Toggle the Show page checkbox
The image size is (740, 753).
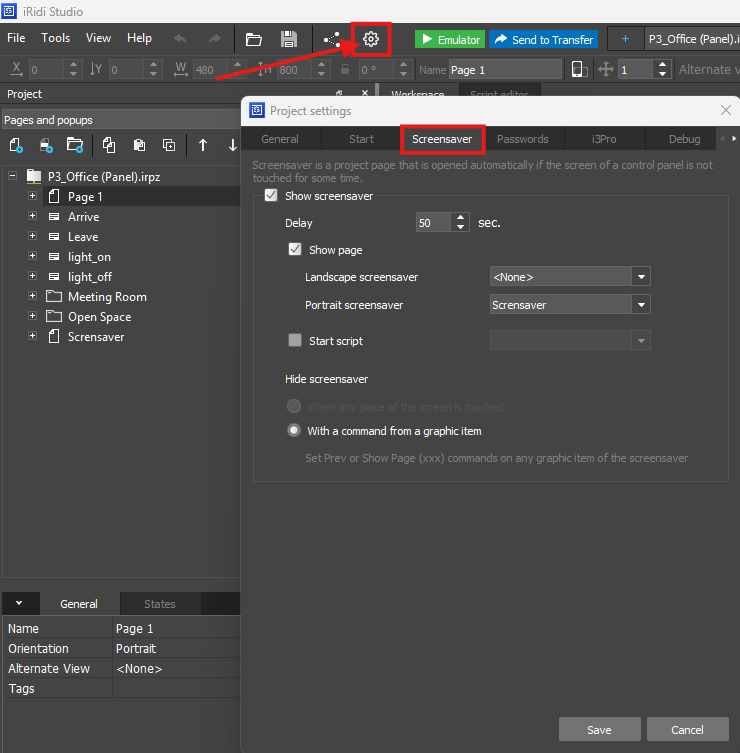295,250
